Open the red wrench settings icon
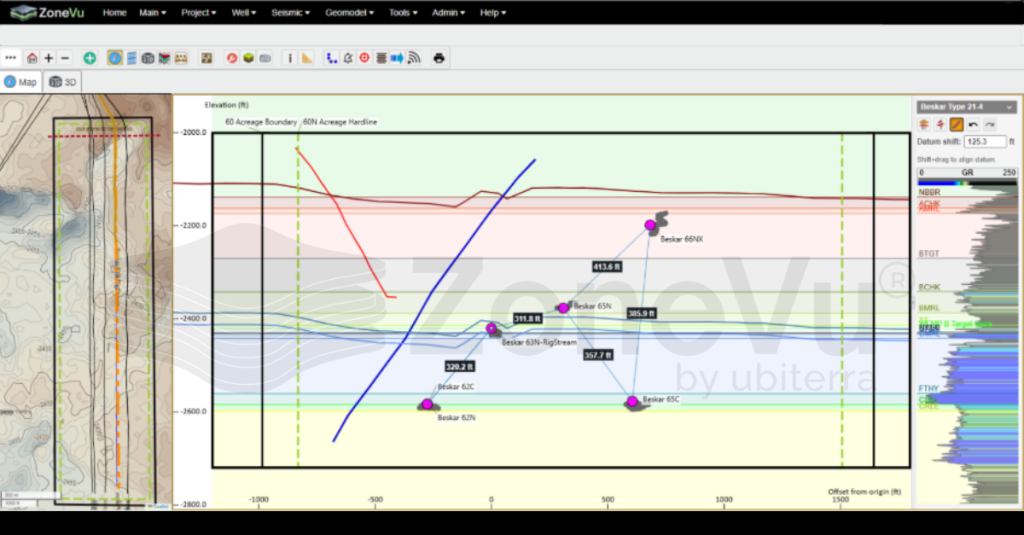Viewport: 1024px width, 535px height. pos(232,58)
